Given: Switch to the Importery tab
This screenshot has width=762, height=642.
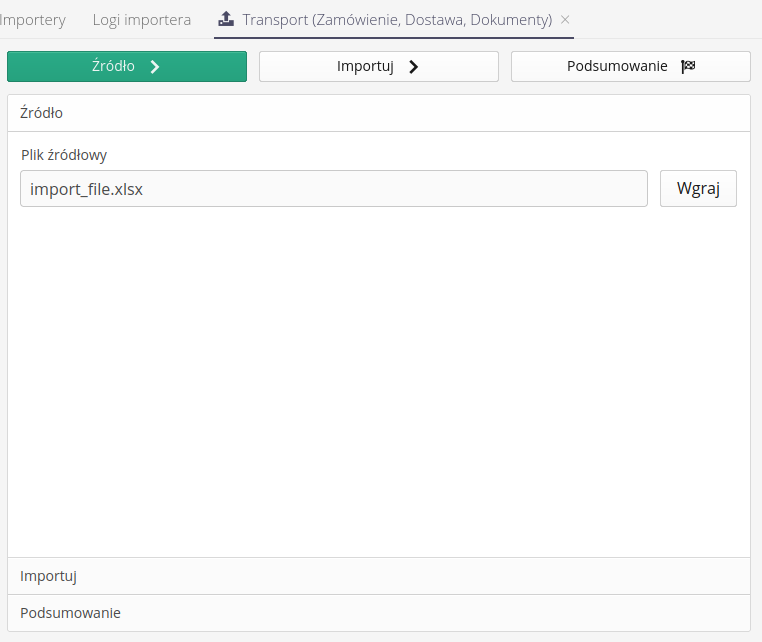Looking at the screenshot, I should [32, 19].
